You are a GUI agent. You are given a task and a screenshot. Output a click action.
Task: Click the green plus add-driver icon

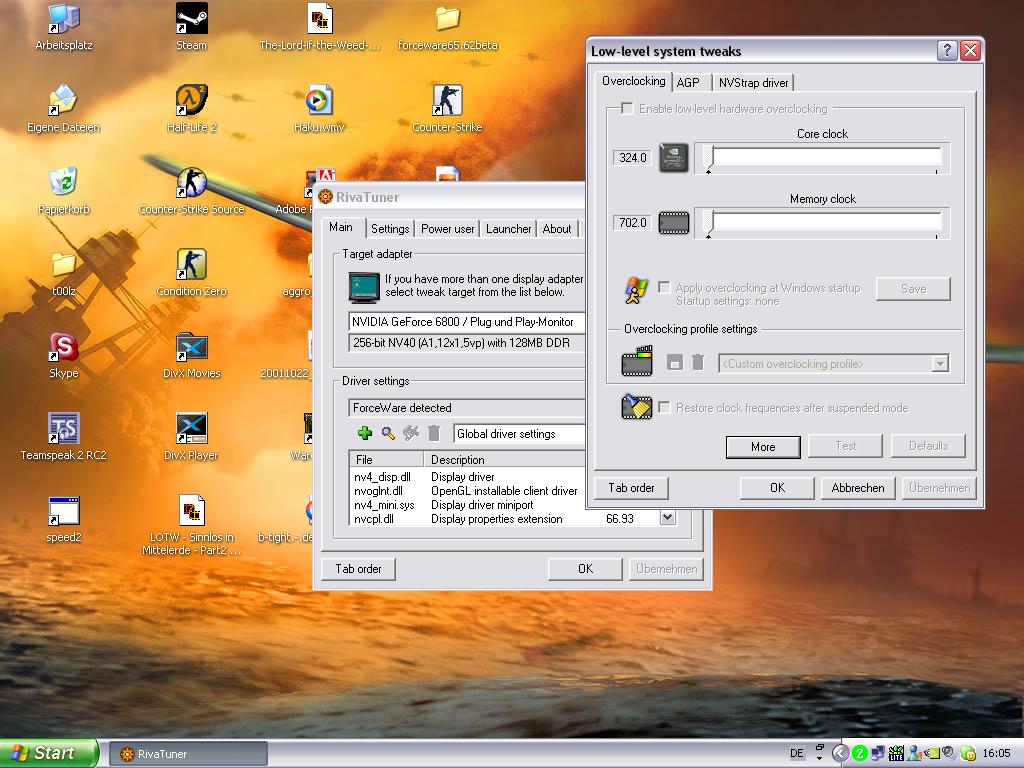pos(365,433)
